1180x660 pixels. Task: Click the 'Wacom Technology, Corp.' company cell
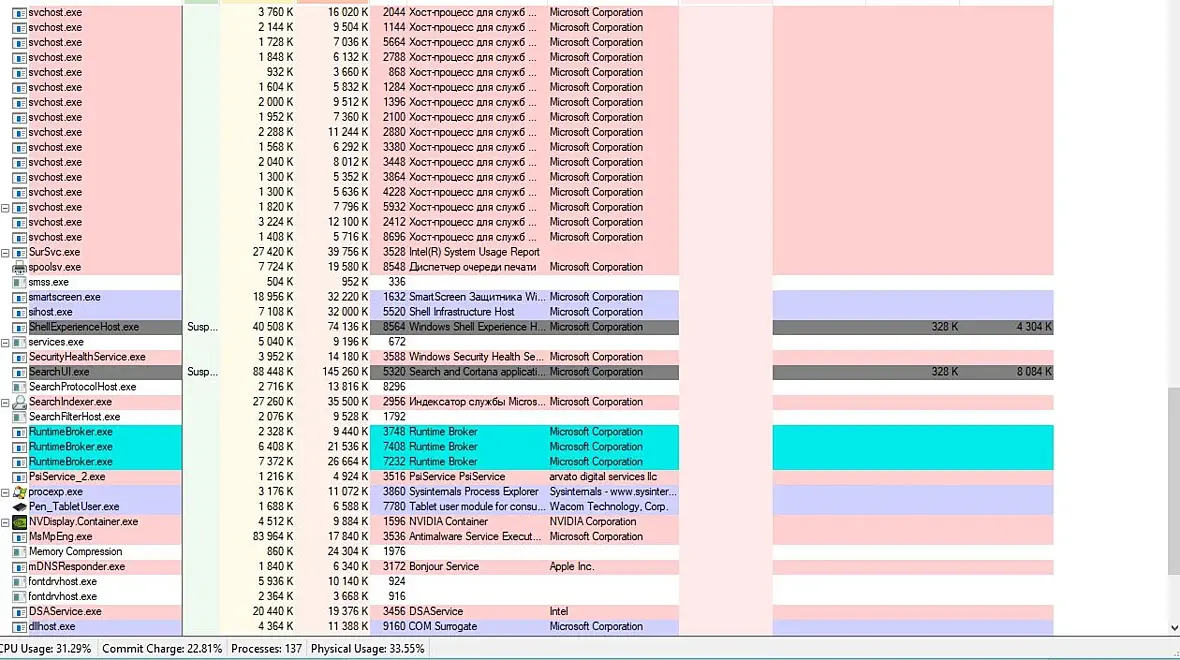click(608, 506)
